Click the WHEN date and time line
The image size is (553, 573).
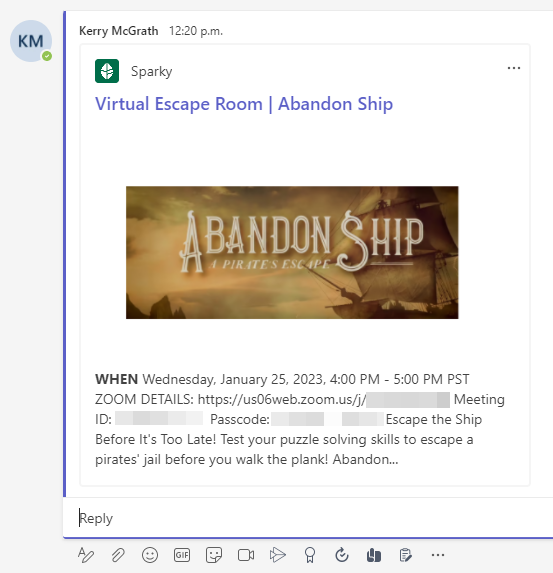(x=282, y=379)
